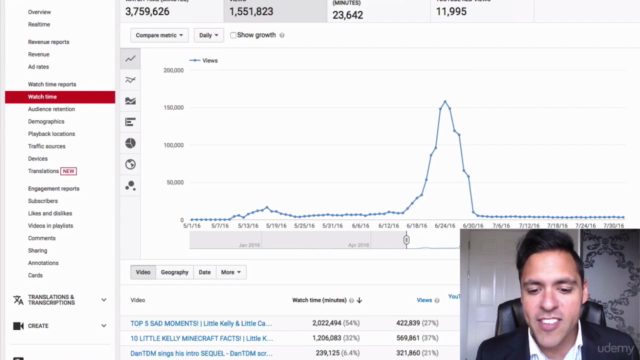The image size is (640, 360).
Task: Click the Translations & Transcriptions icon
Action: click(18, 300)
